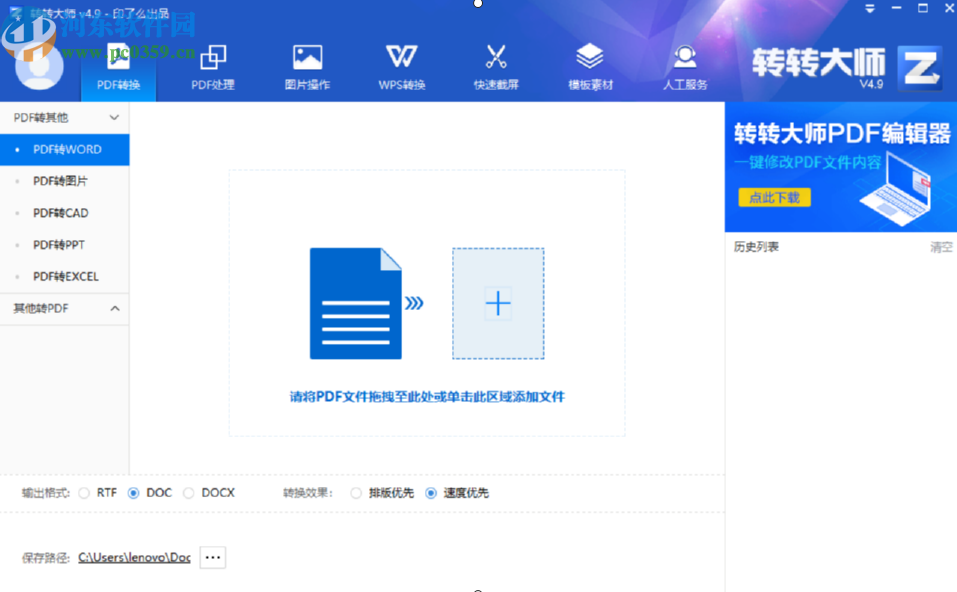This screenshot has width=957, height=592.
Task: Select the WPS转换 conversion icon
Action: [x=400, y=65]
